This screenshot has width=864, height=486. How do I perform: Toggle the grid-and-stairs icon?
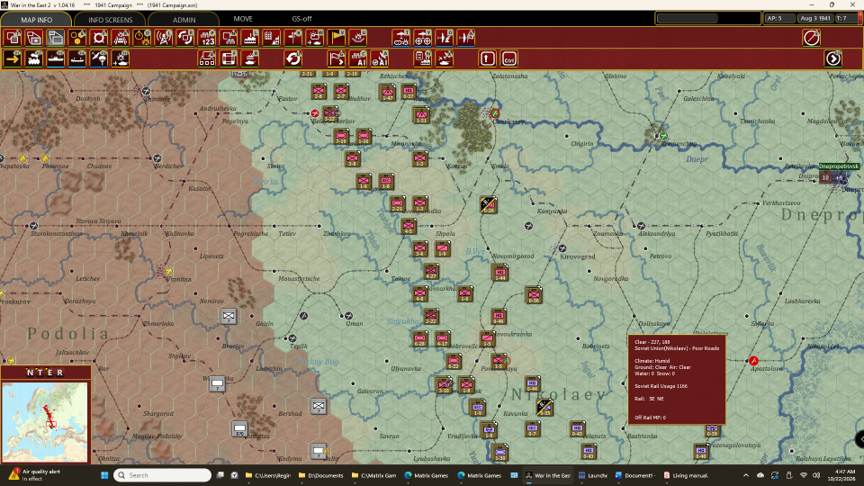tap(271, 38)
